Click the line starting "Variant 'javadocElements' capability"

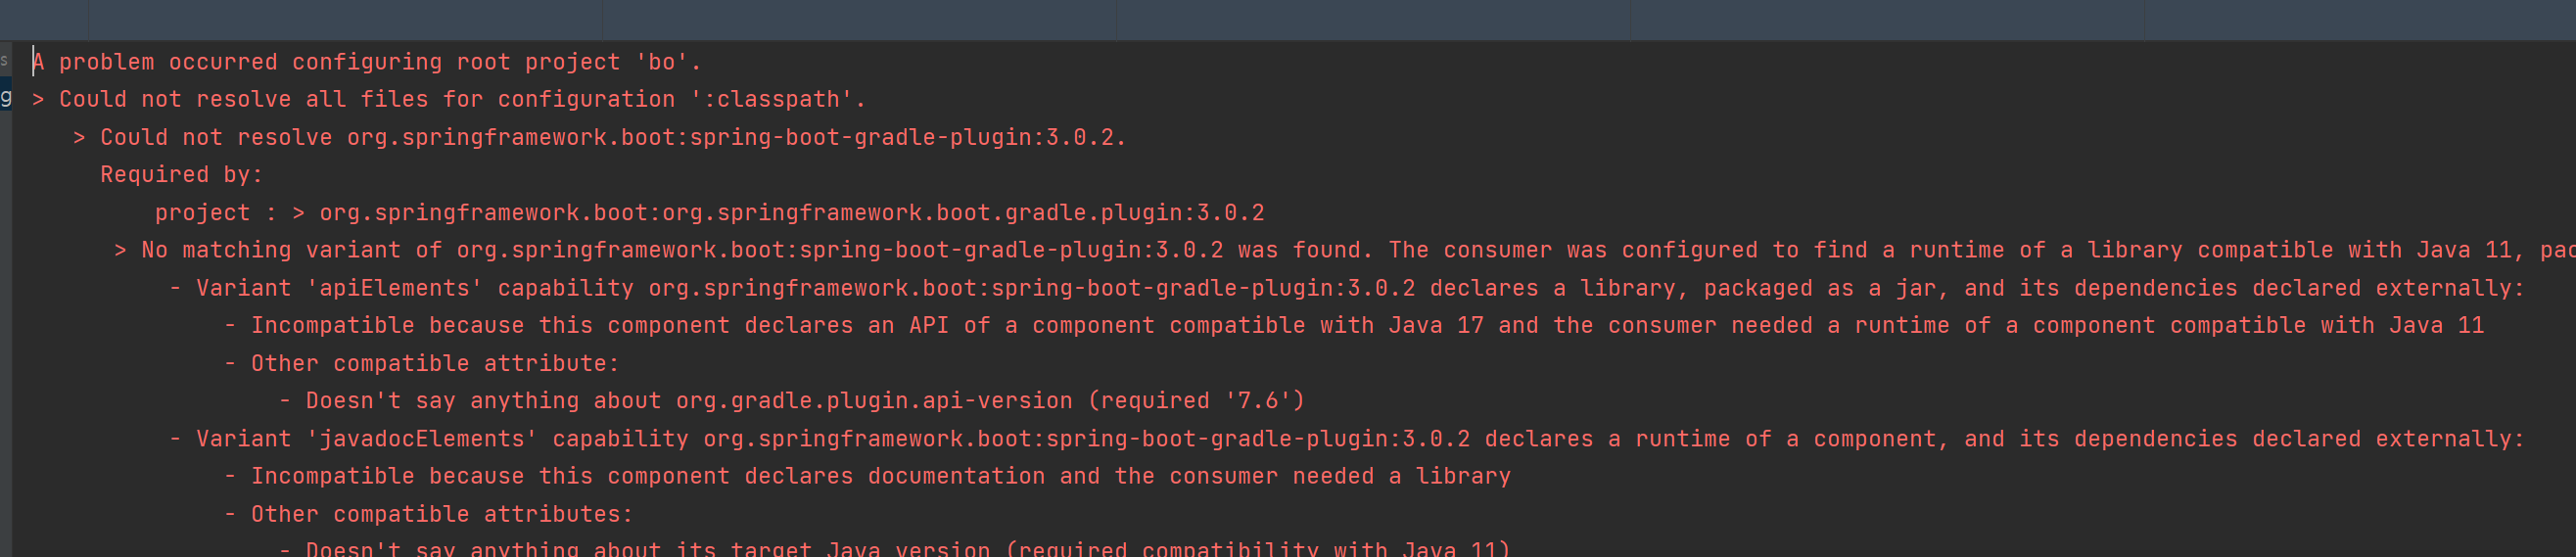pyautogui.click(x=1360, y=439)
